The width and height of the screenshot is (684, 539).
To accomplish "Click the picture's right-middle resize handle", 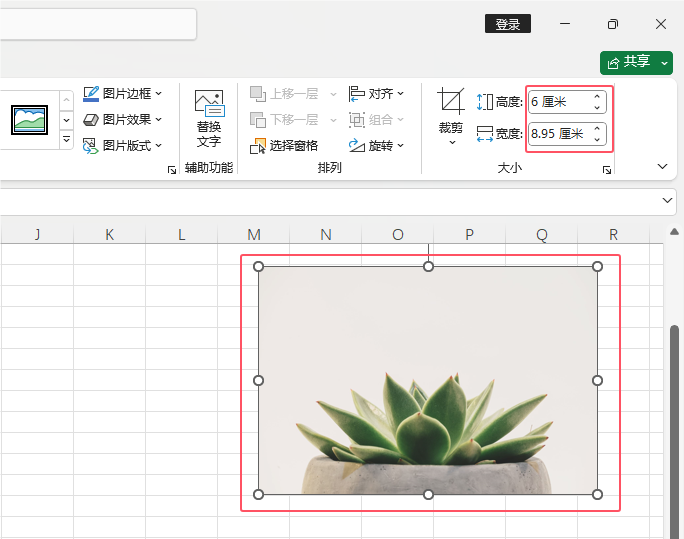I will coord(598,381).
